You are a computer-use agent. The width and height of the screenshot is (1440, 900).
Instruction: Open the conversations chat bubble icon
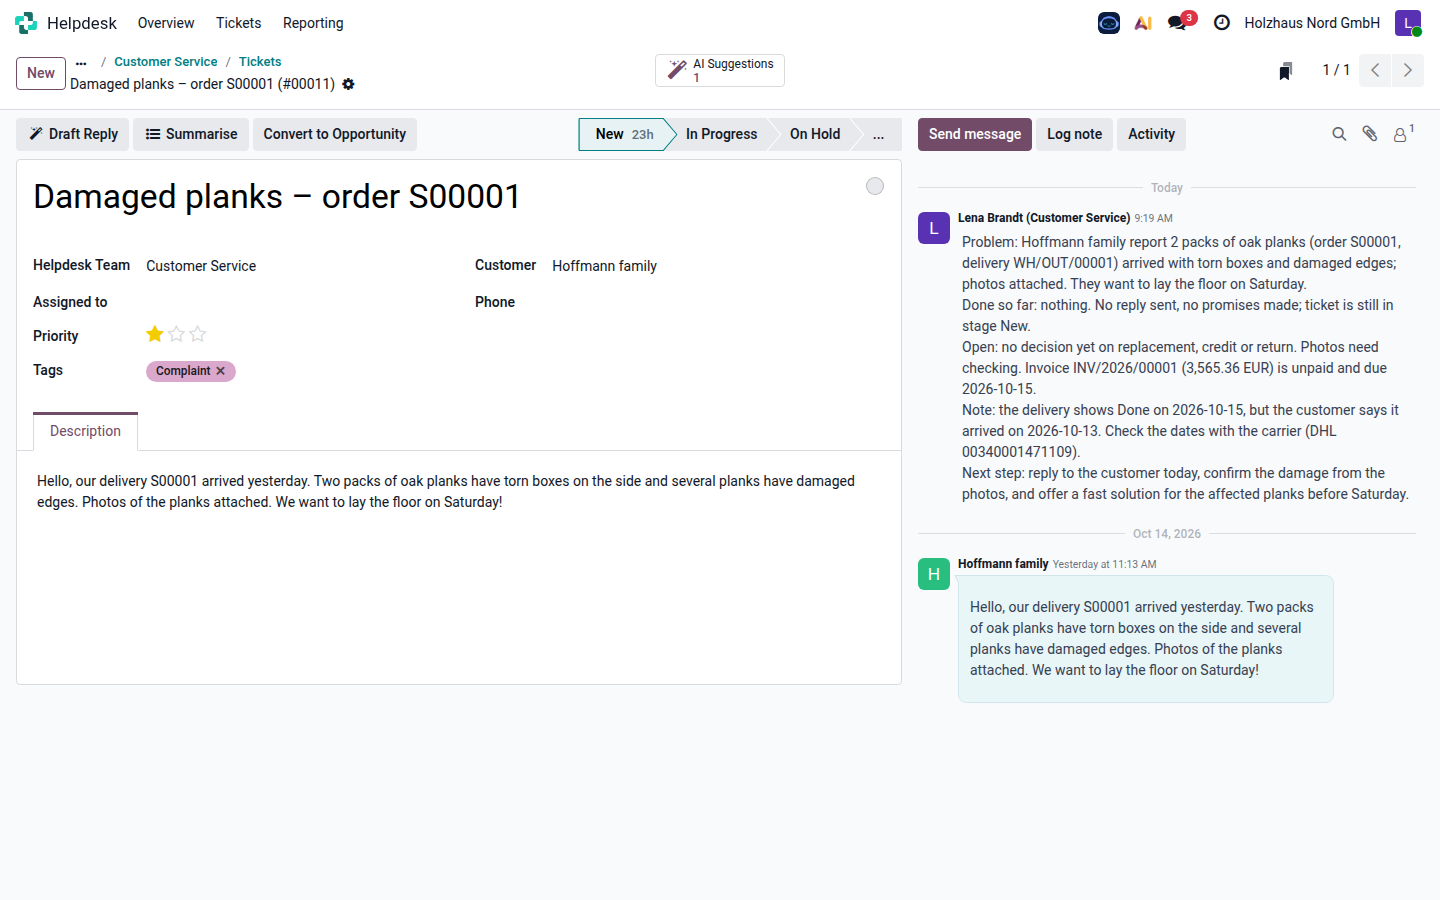(1178, 22)
